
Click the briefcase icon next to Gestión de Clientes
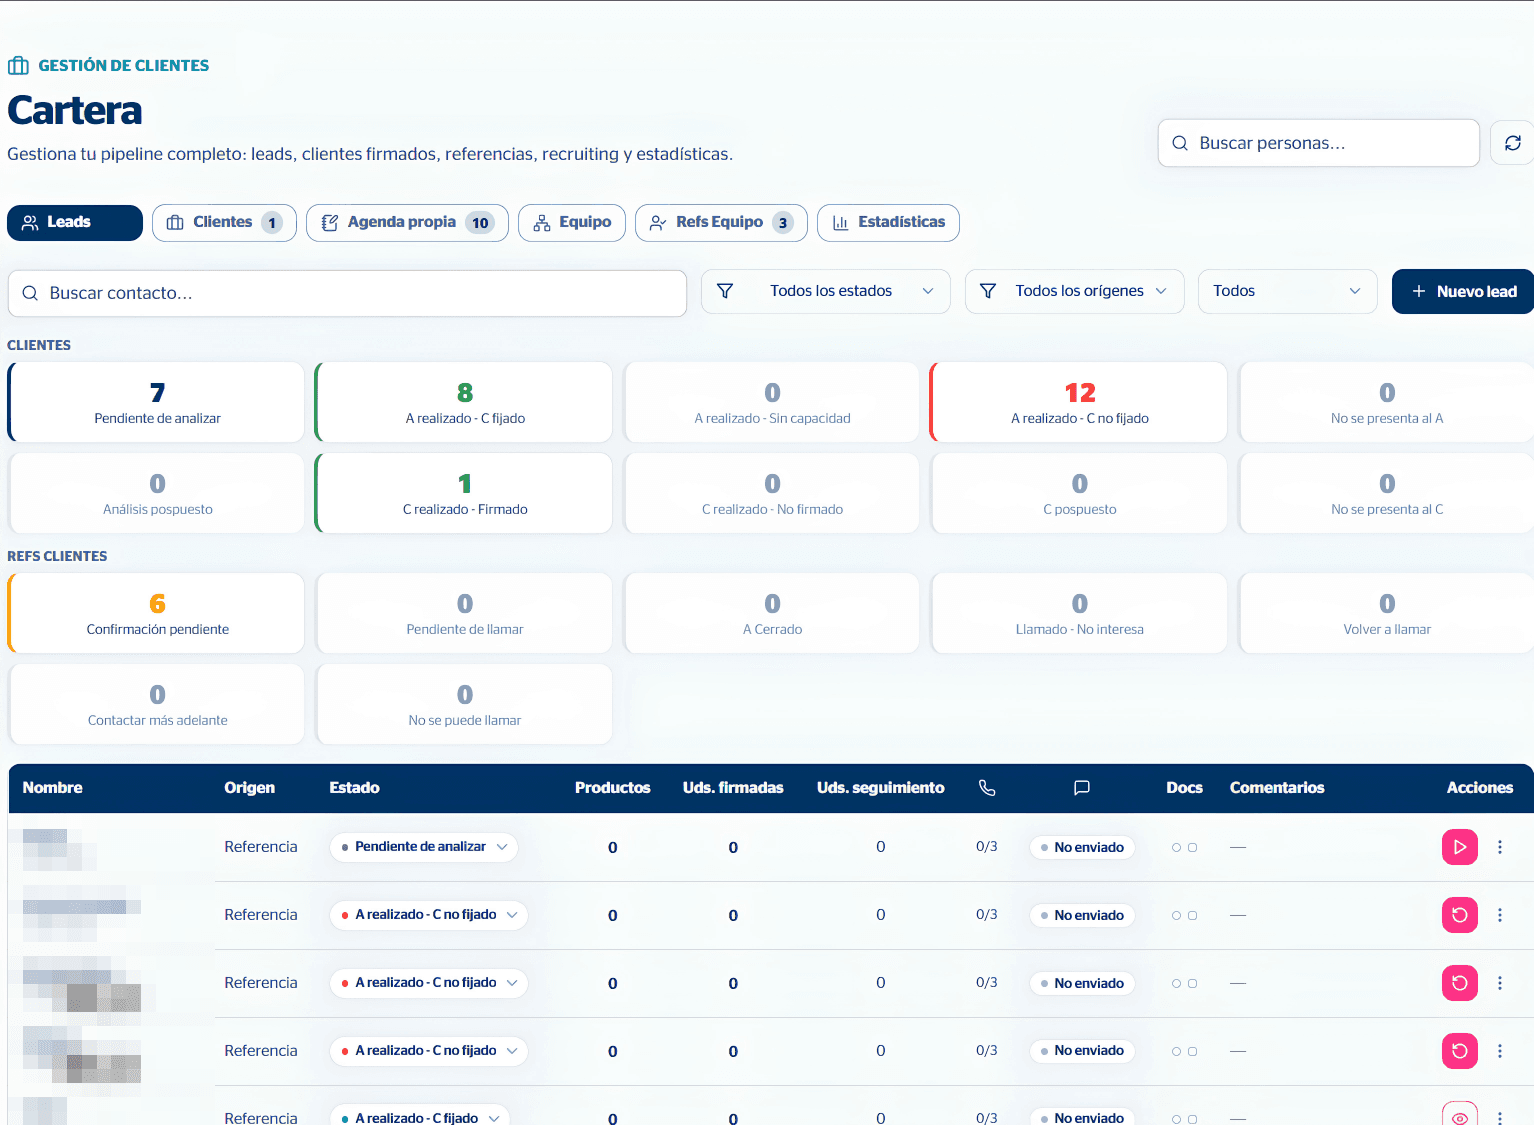click(x=18, y=66)
